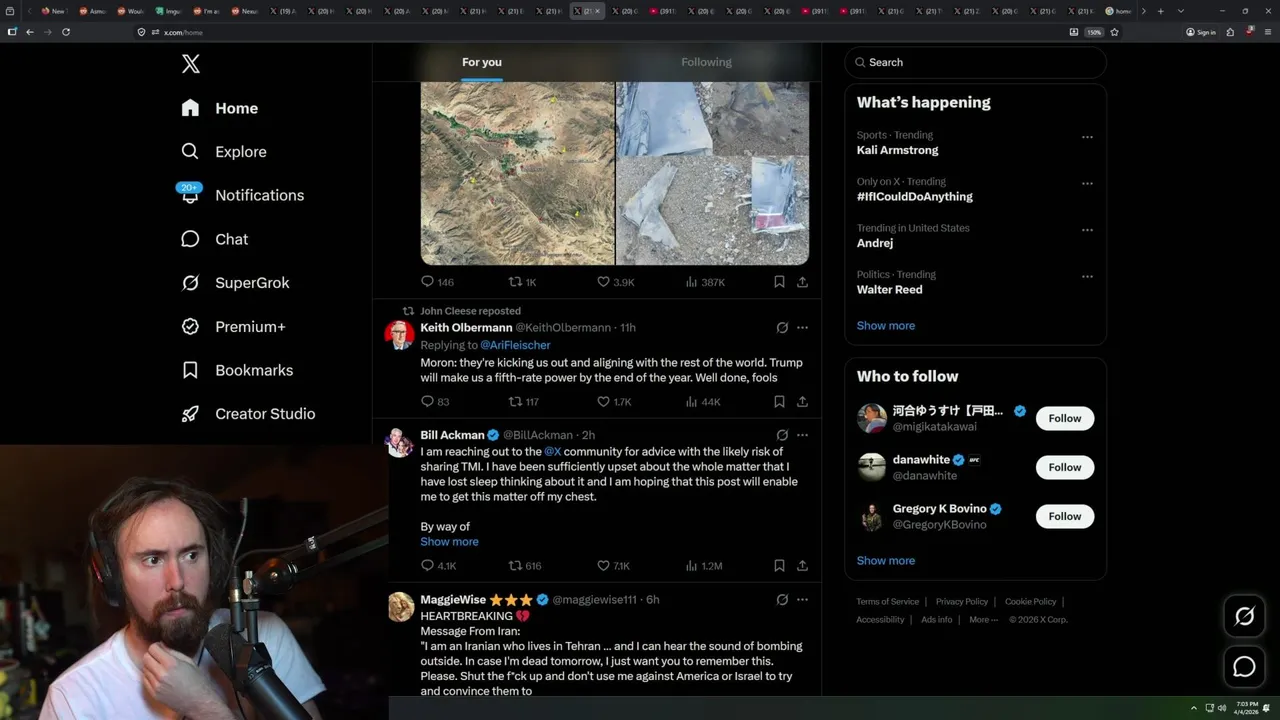Open trending topic Kali Armstrong
The width and height of the screenshot is (1280, 720).
[x=897, y=150]
